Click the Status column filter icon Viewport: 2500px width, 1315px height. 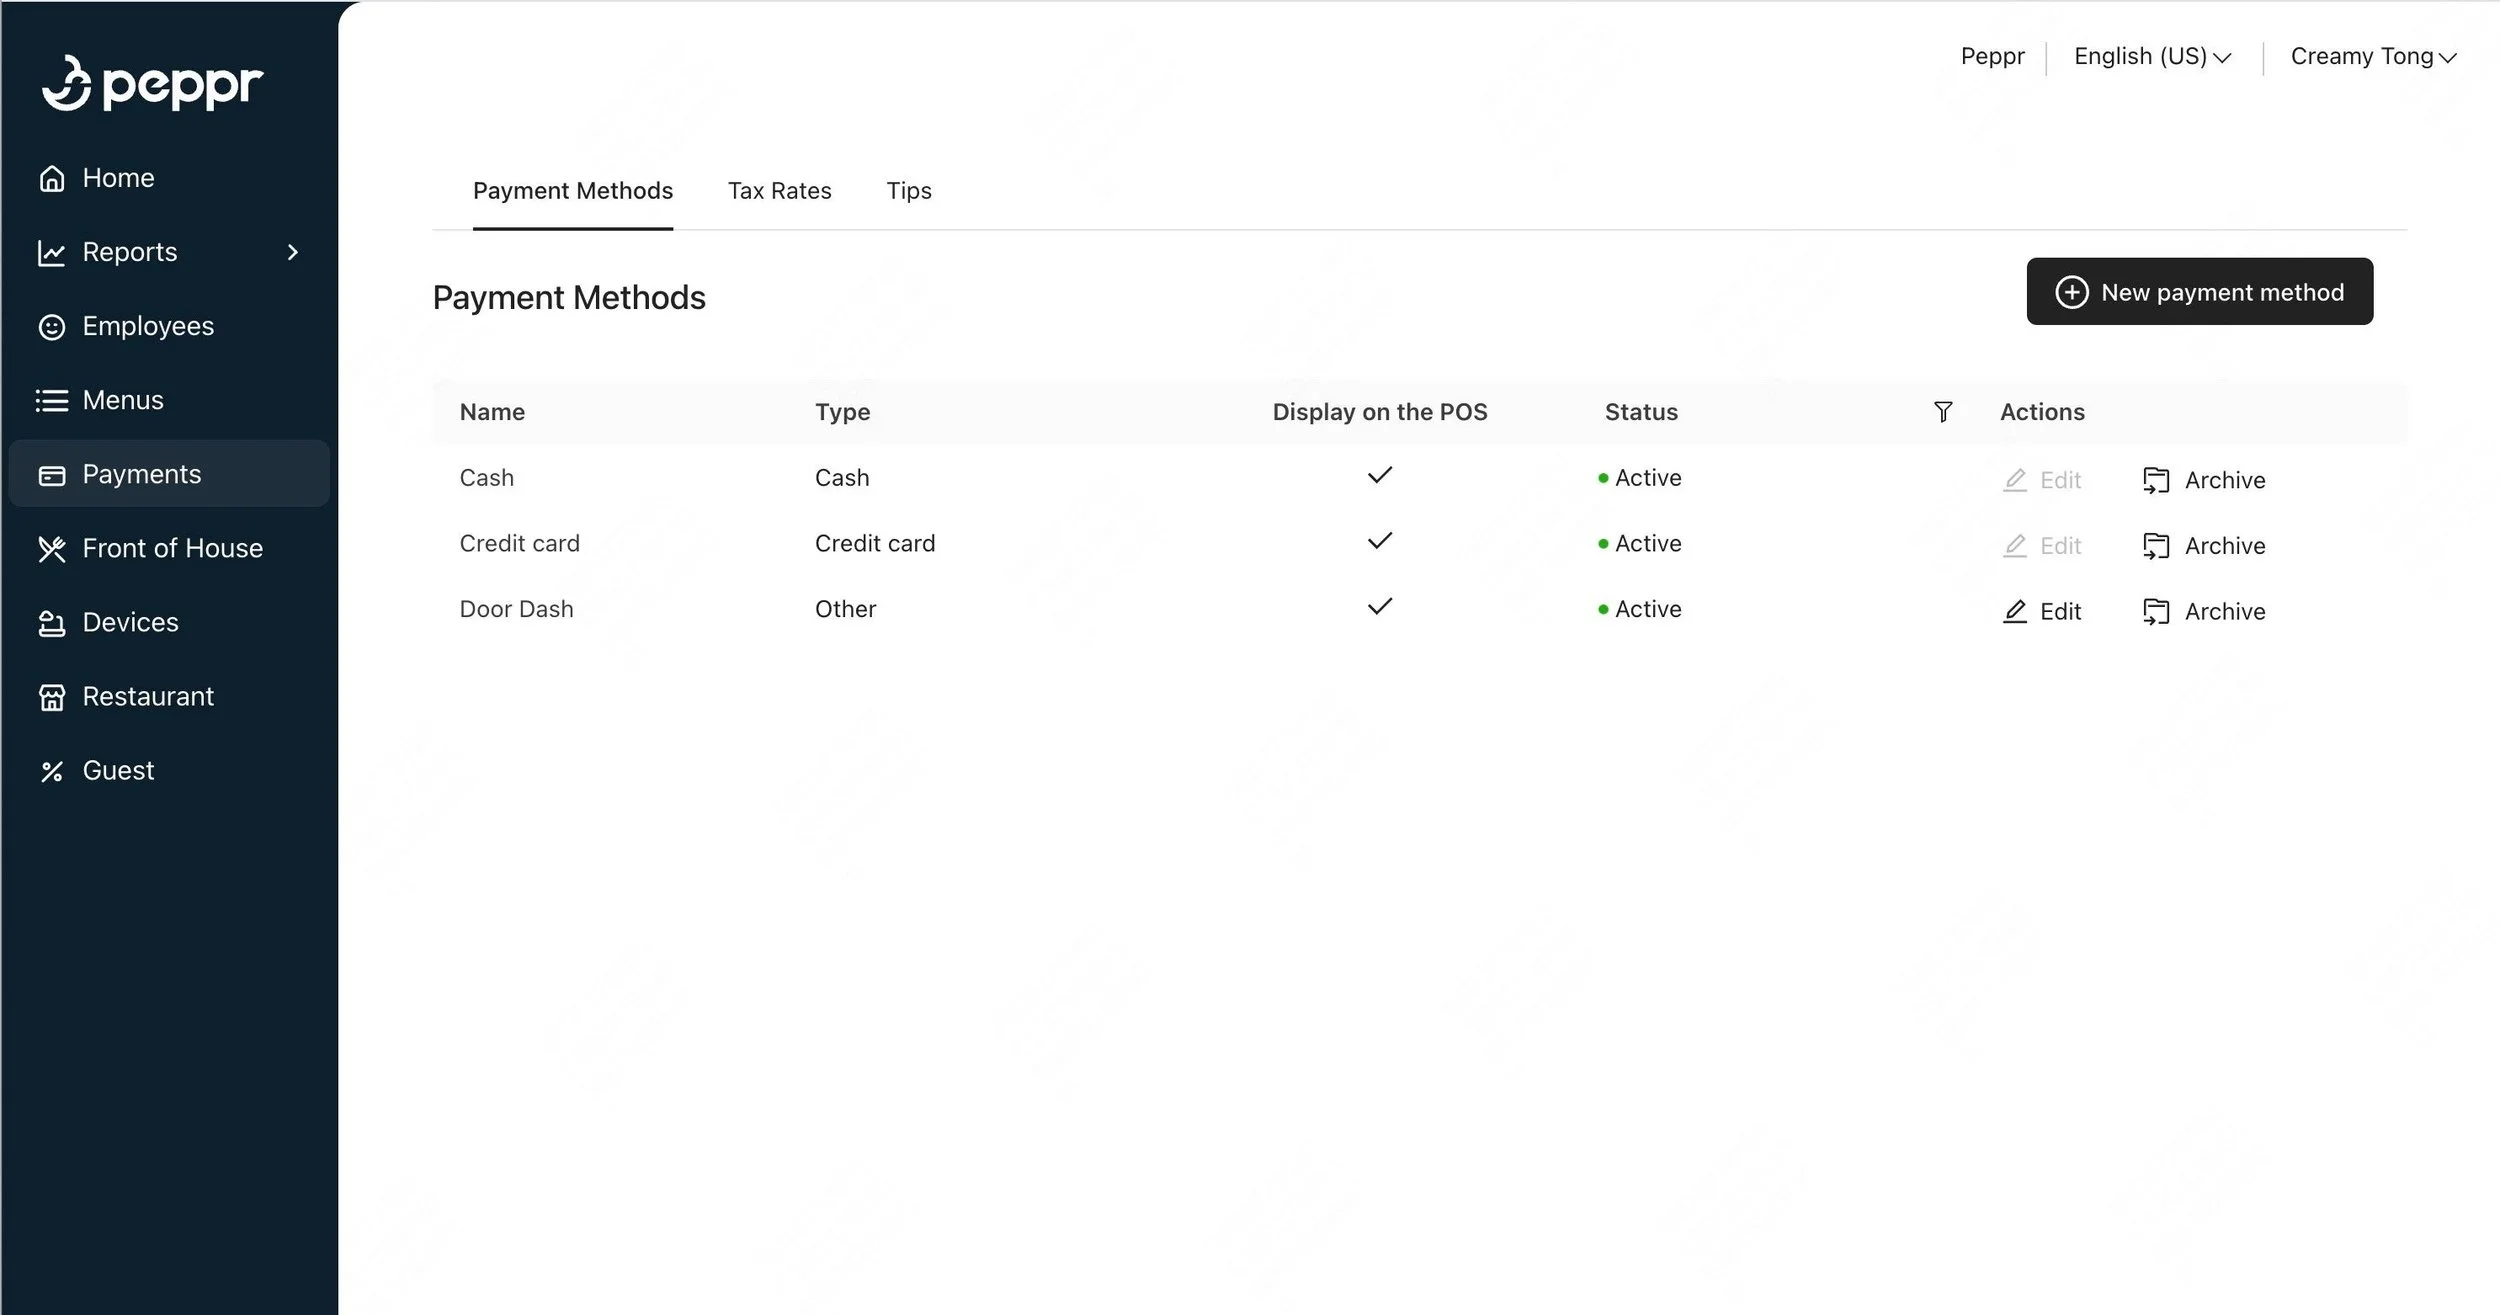coord(1942,412)
